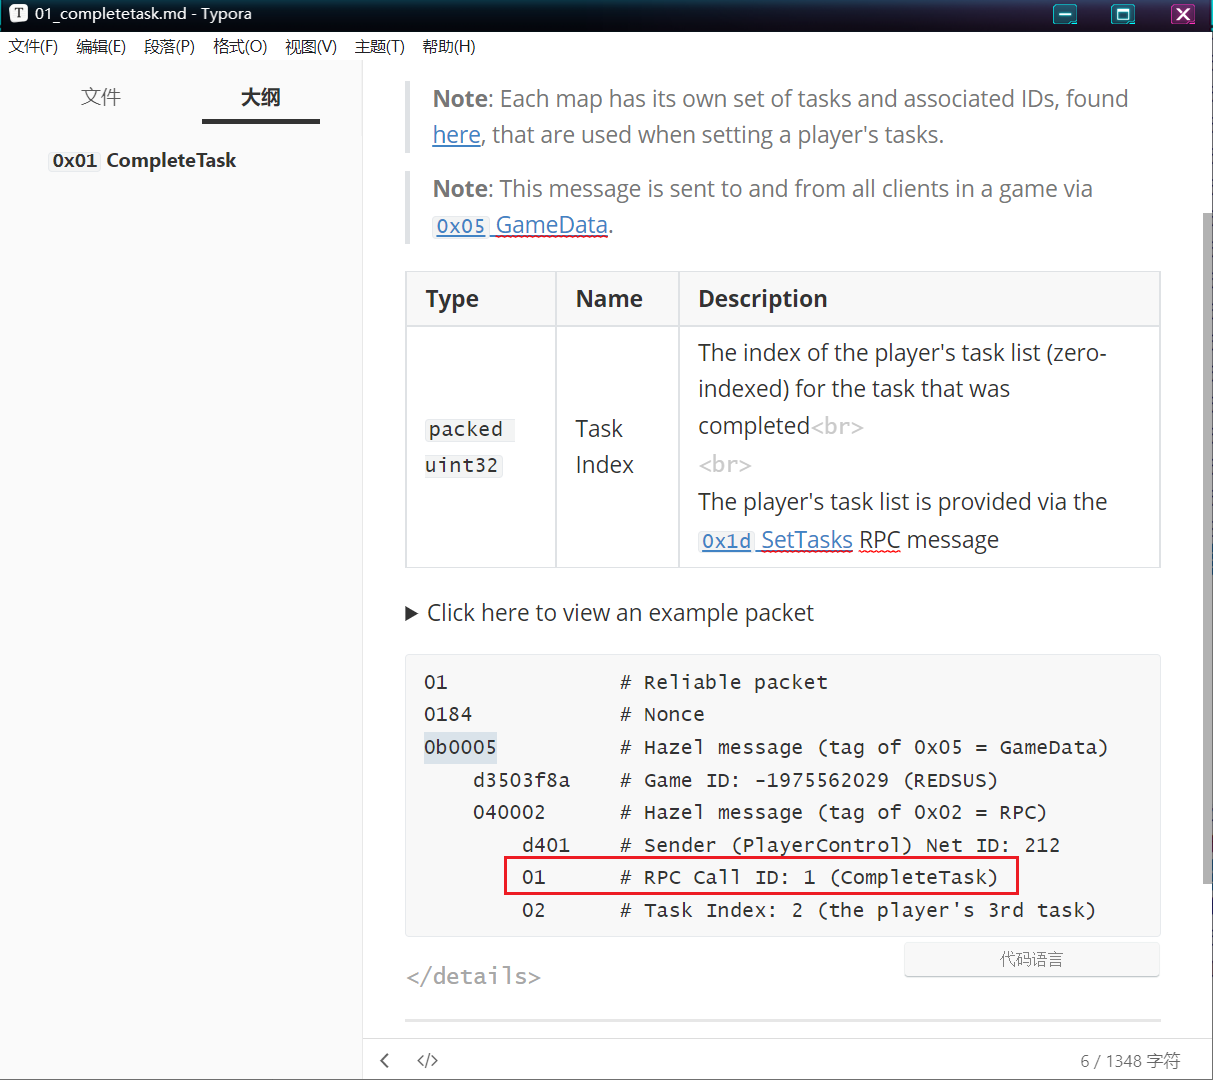Open the 0x05 GameData link

[x=520, y=225]
